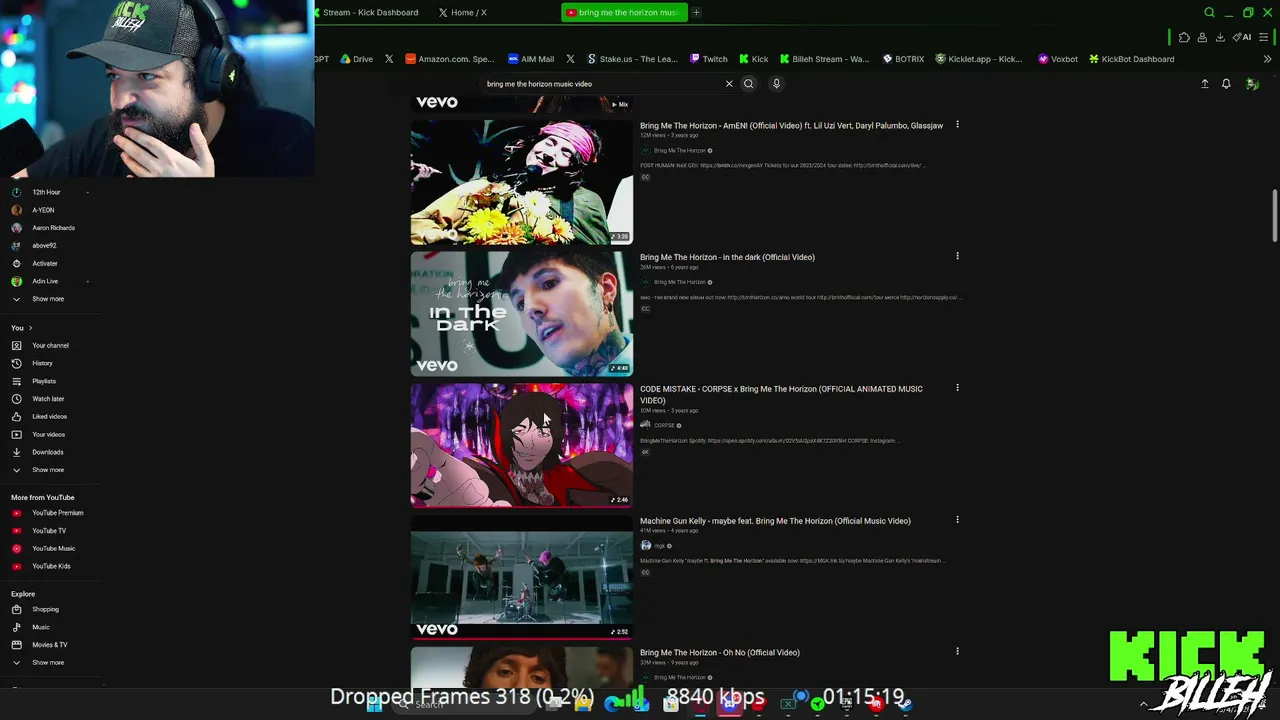Click the YouTube create upload icon
This screenshot has width=1280, height=720.
tap(1205, 84)
